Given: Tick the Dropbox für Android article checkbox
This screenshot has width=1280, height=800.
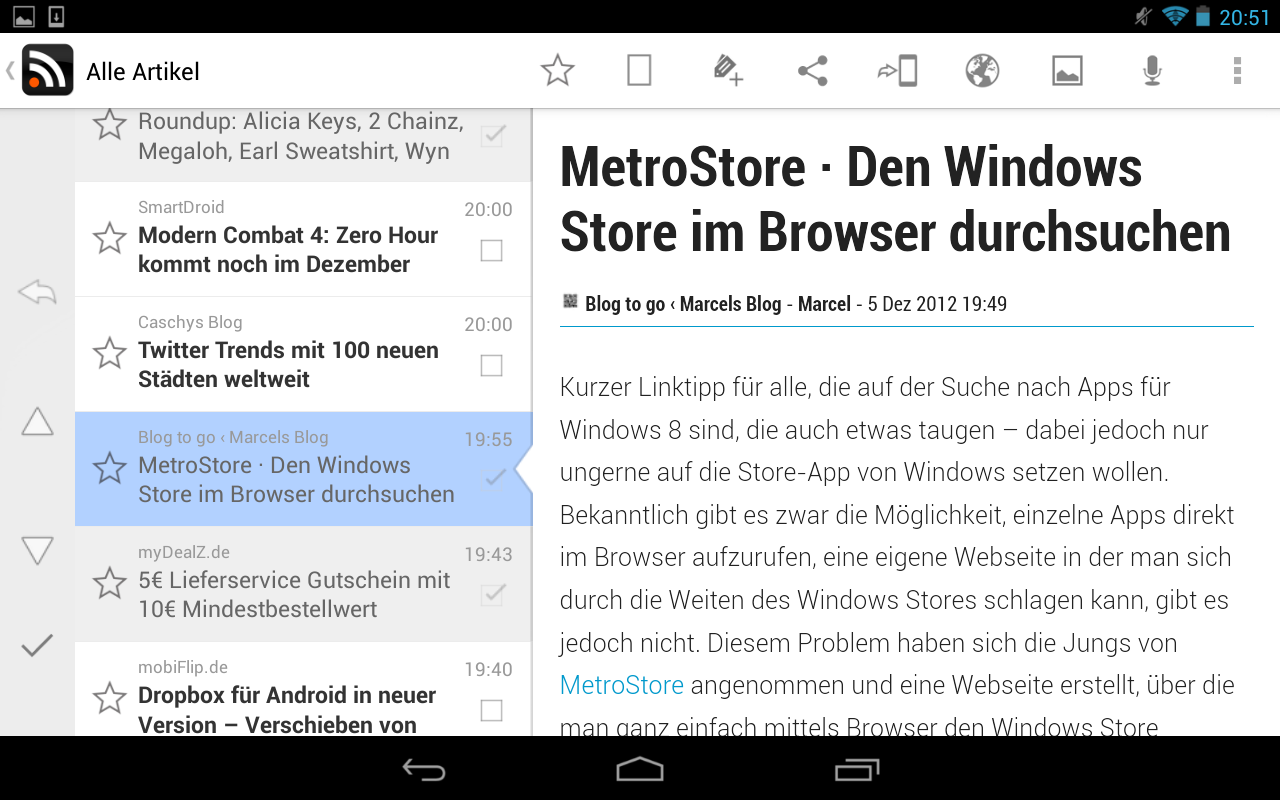Looking at the screenshot, I should coord(491,710).
